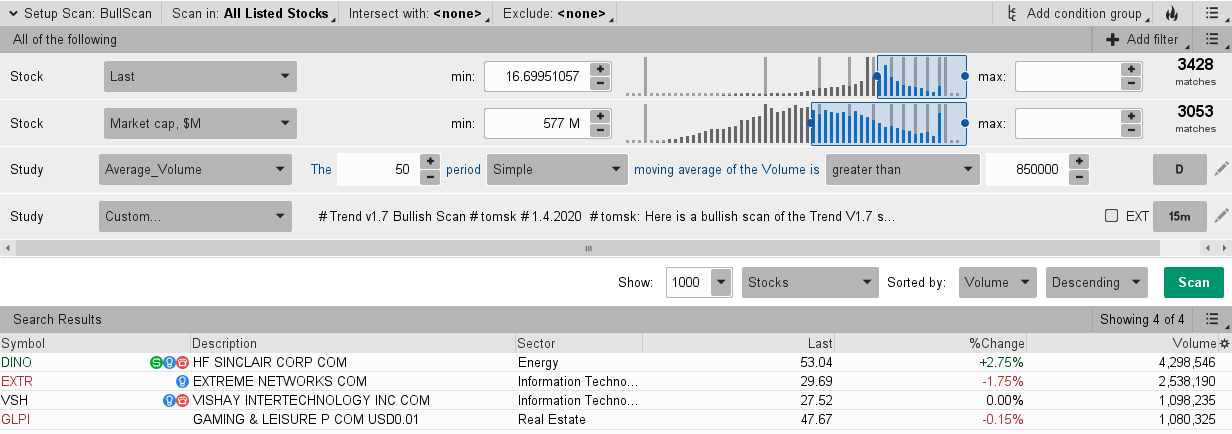
Task: Open the Sorted by Volume dropdown
Action: [998, 282]
